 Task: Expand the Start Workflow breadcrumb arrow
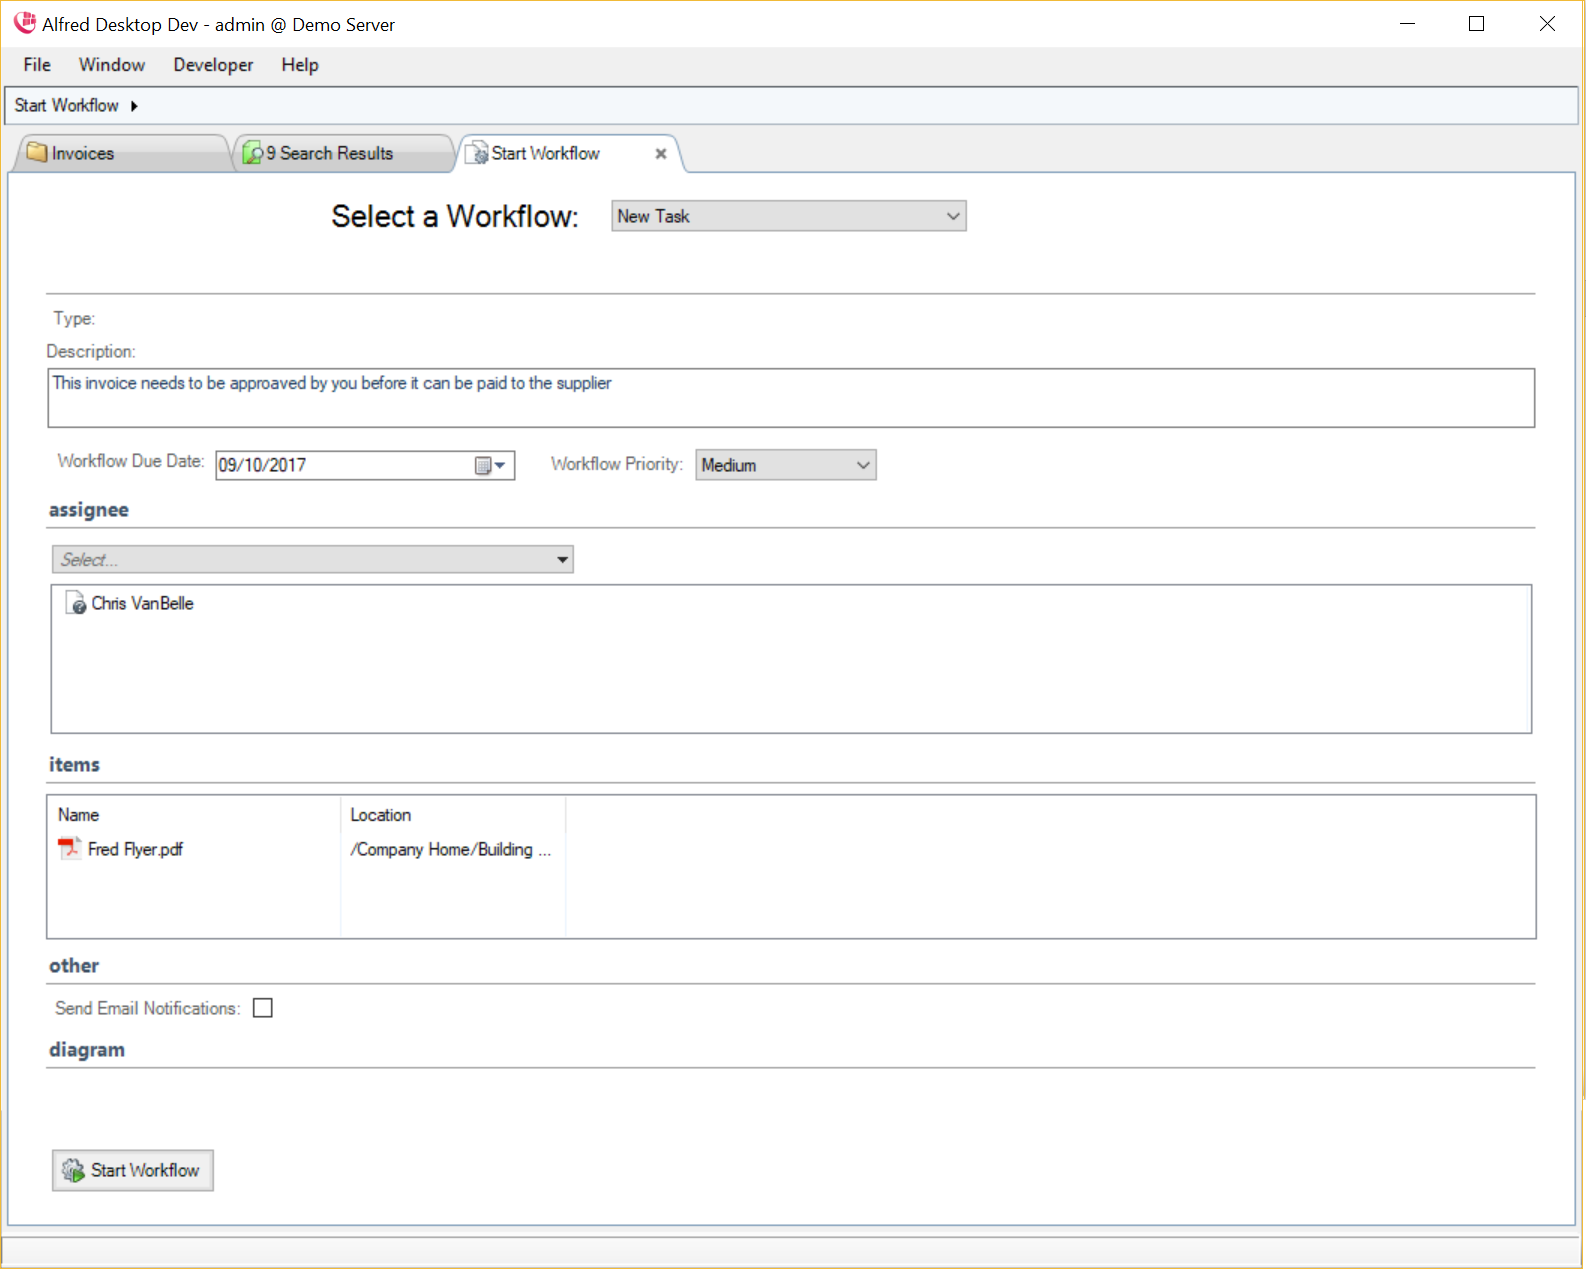(x=134, y=106)
